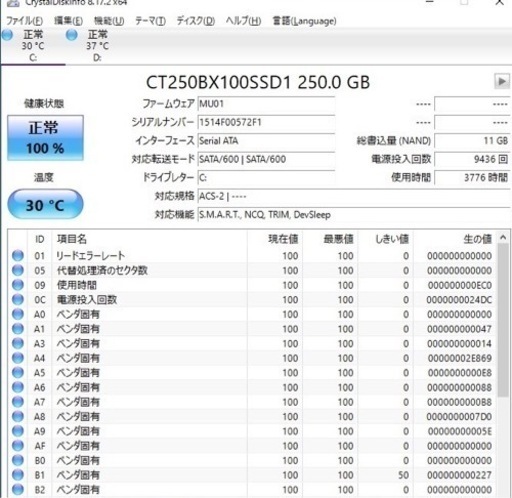512x498 pixels.
Task: Open the 言語(Language) menu
Action: coord(304,21)
